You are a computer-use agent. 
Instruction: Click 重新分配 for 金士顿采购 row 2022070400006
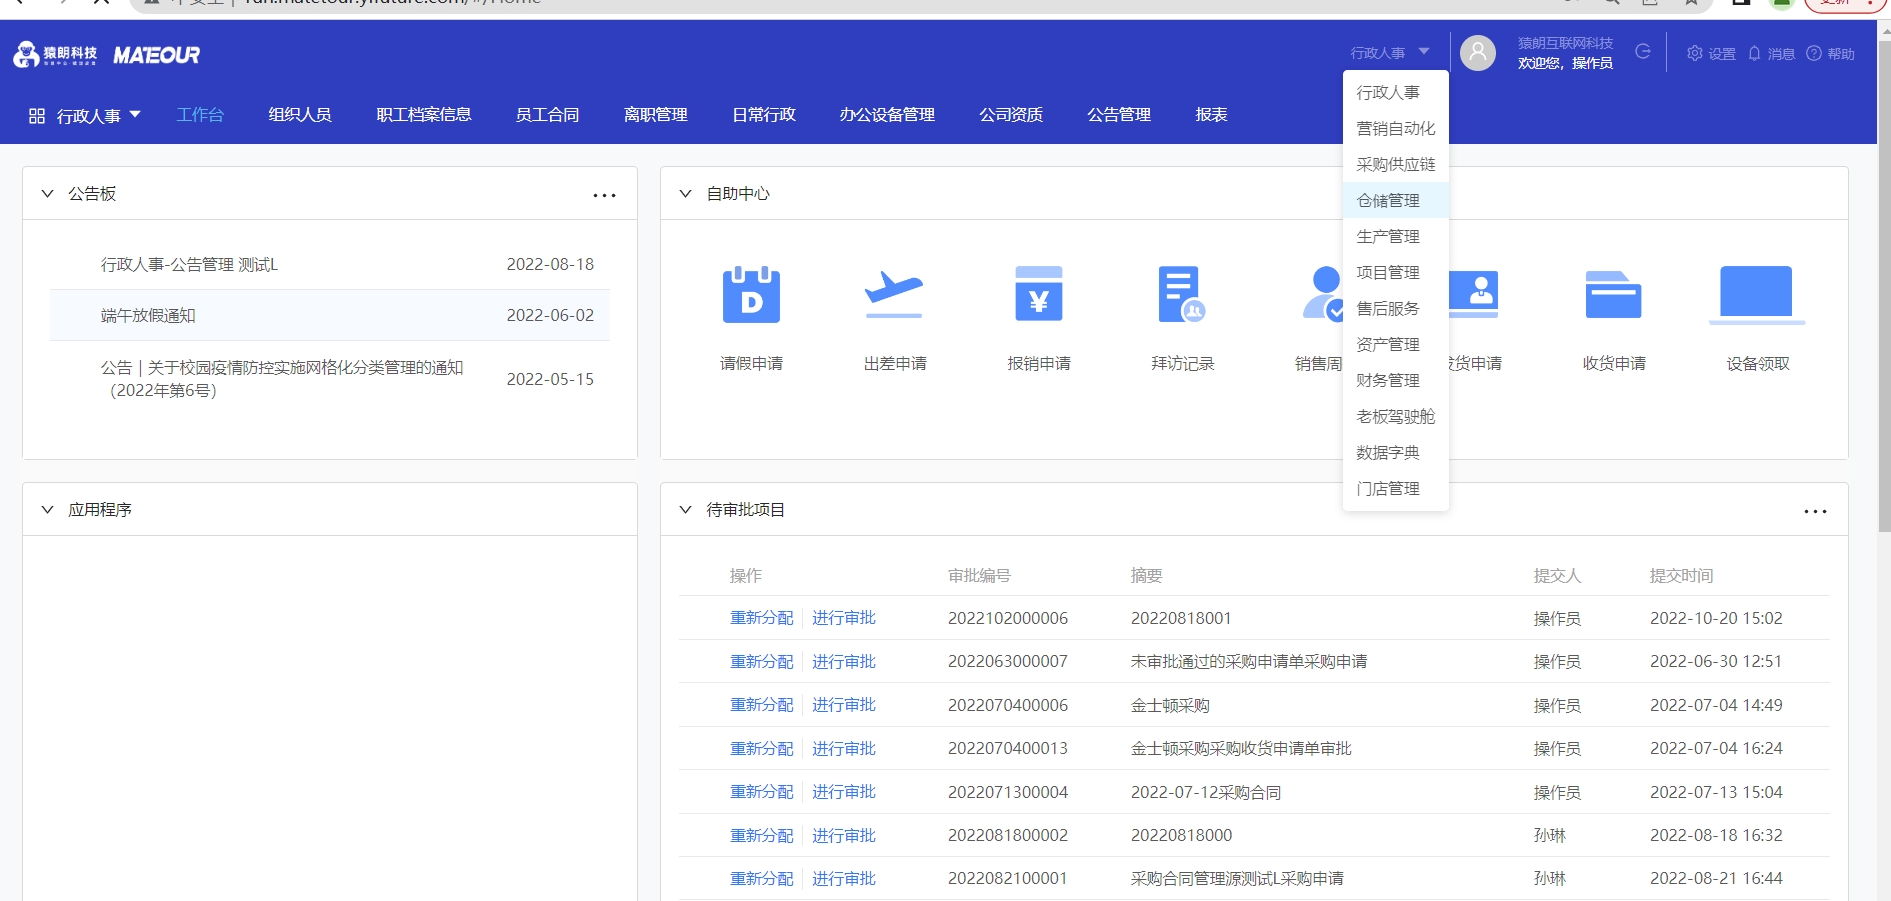click(x=761, y=705)
